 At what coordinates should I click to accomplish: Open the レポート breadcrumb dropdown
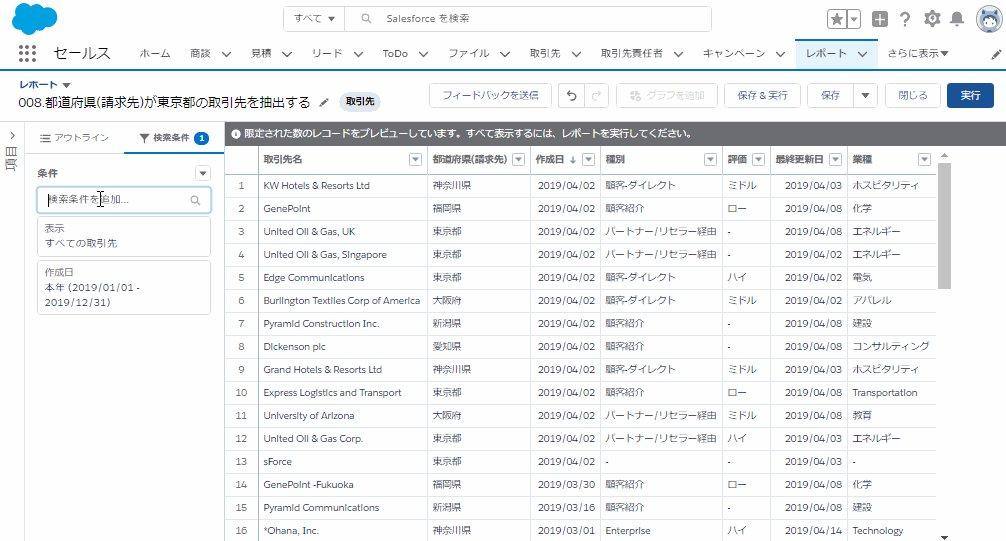click(67, 85)
